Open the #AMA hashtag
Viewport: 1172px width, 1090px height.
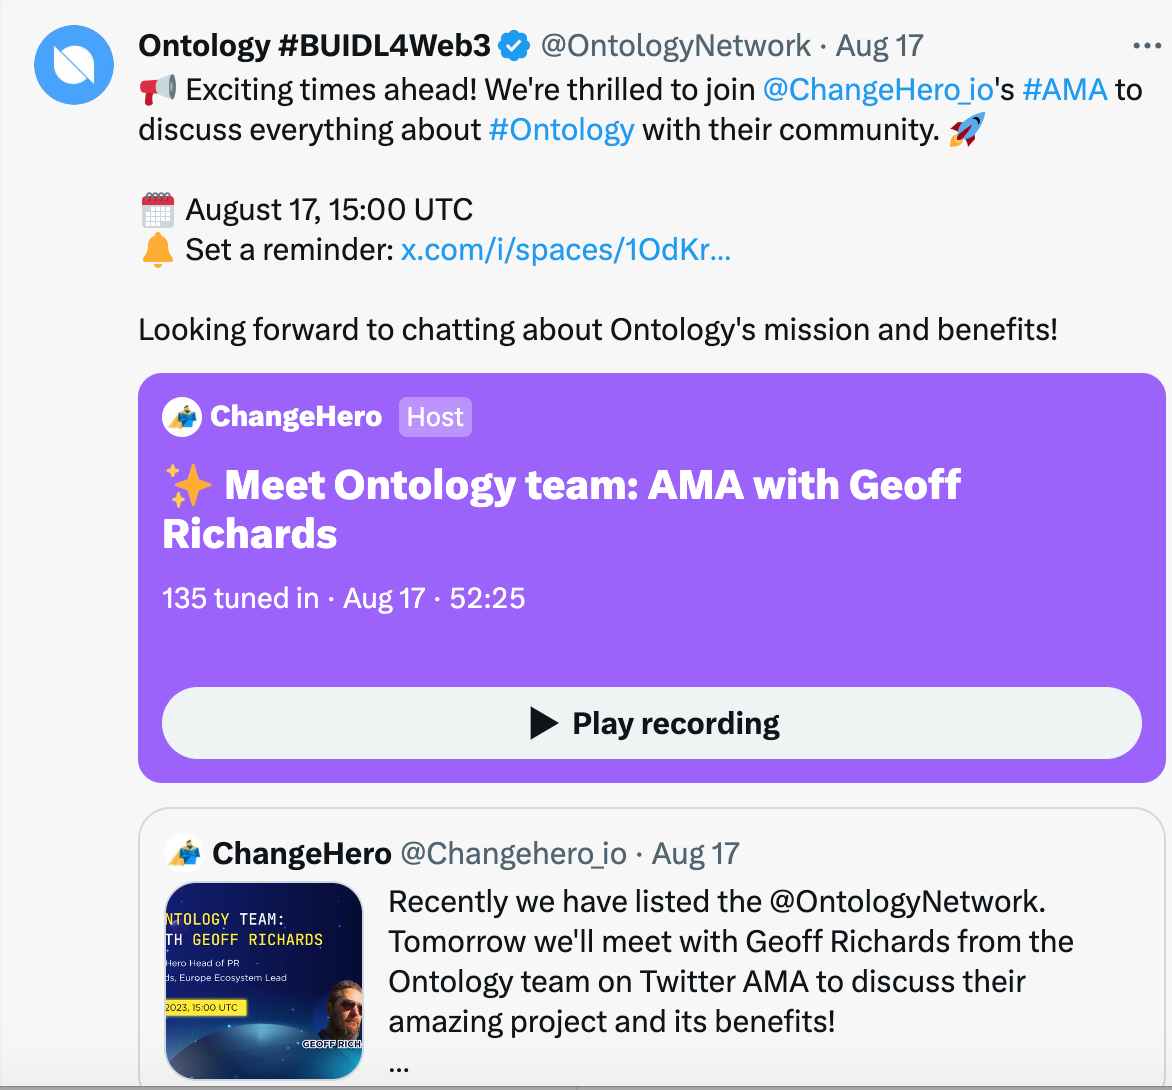click(1065, 89)
